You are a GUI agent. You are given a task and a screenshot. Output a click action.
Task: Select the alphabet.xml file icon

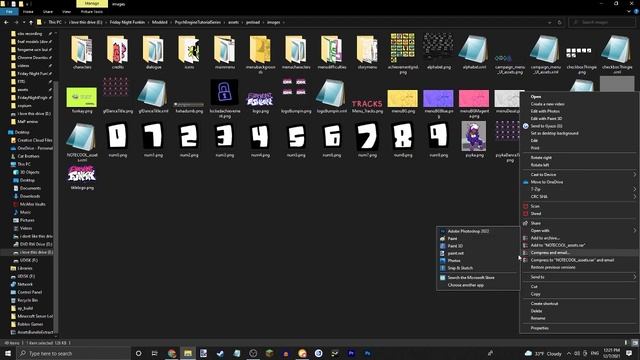tap(474, 49)
